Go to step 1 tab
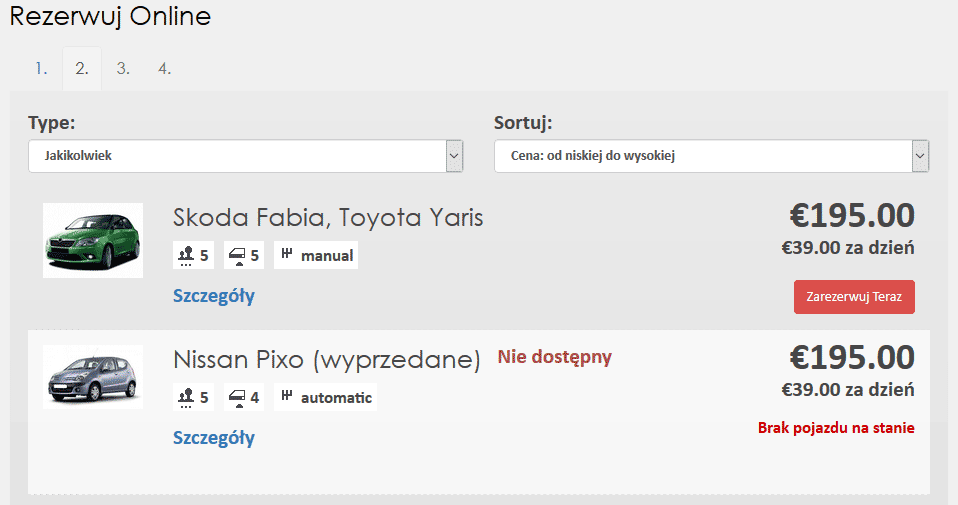This screenshot has height=505, width=958. point(41,68)
